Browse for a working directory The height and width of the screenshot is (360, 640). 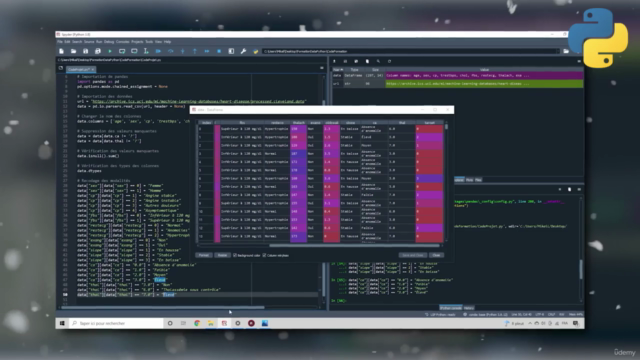tap(566, 51)
